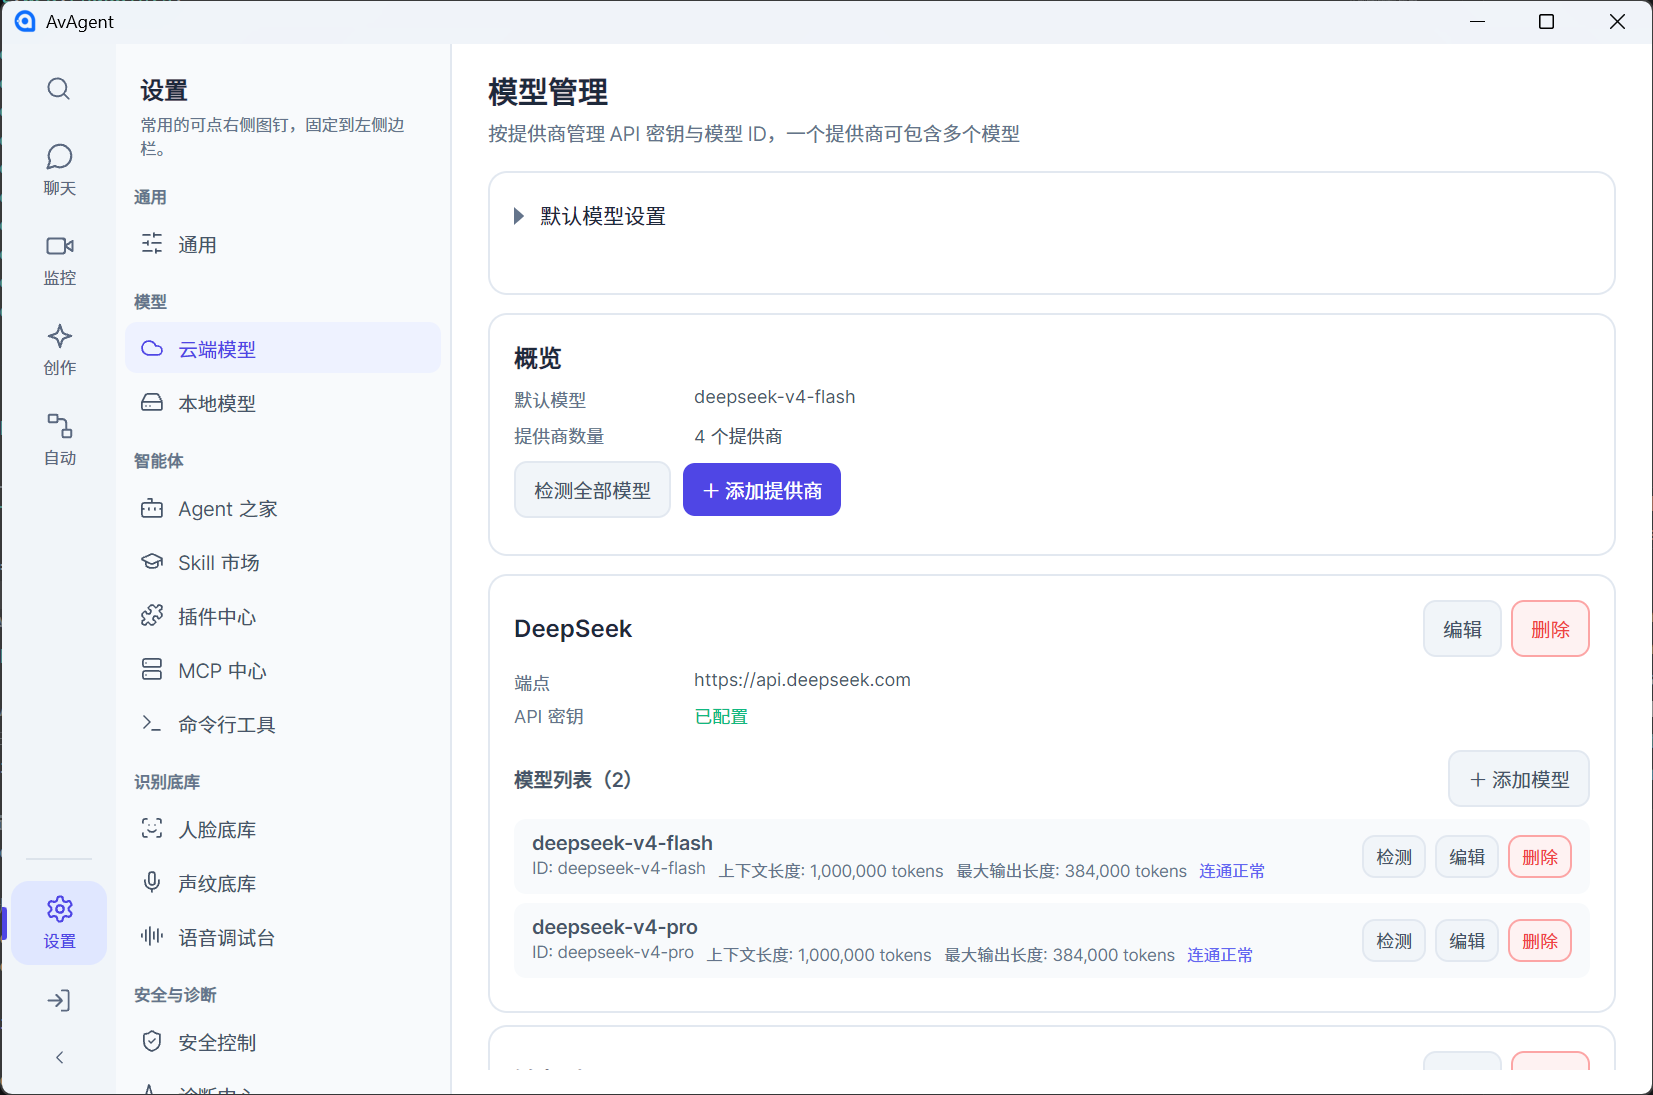This screenshot has width=1653, height=1095.
Task: Click the robot icon beside Agent 之家
Action: pos(152,508)
